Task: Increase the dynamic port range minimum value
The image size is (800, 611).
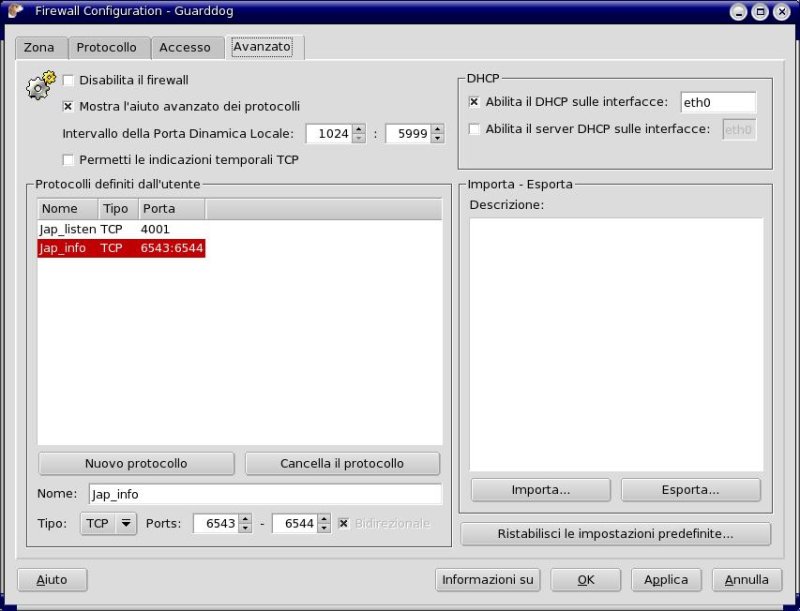Action: pyautogui.click(x=358, y=128)
